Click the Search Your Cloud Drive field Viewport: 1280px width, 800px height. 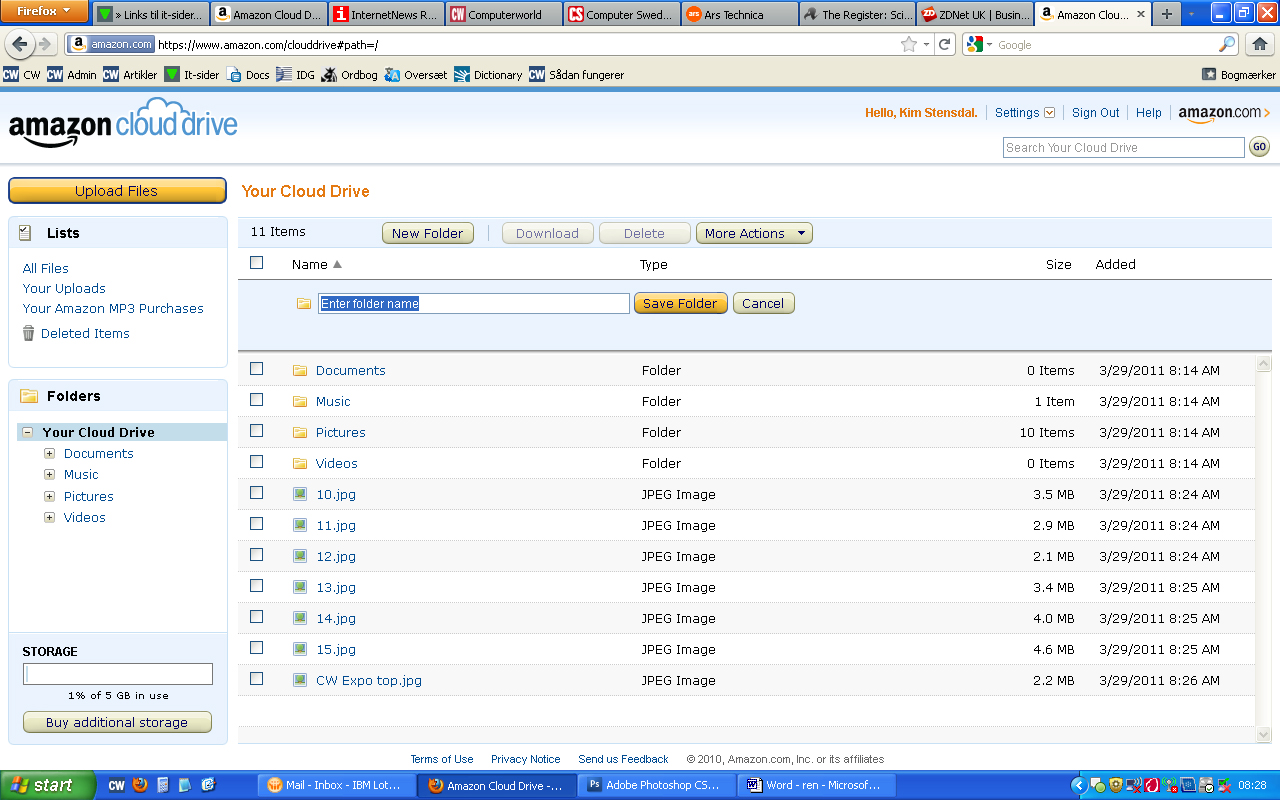(x=1124, y=147)
